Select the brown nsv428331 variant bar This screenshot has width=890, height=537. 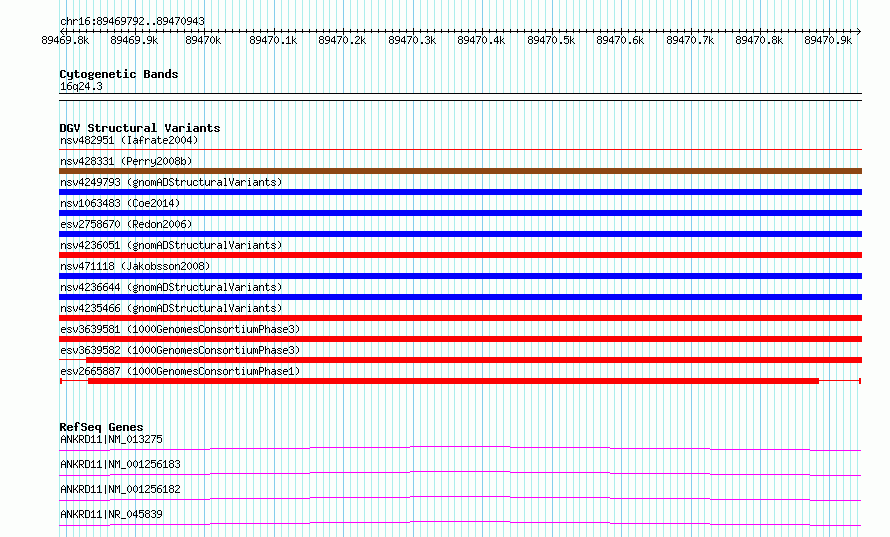coord(460,171)
